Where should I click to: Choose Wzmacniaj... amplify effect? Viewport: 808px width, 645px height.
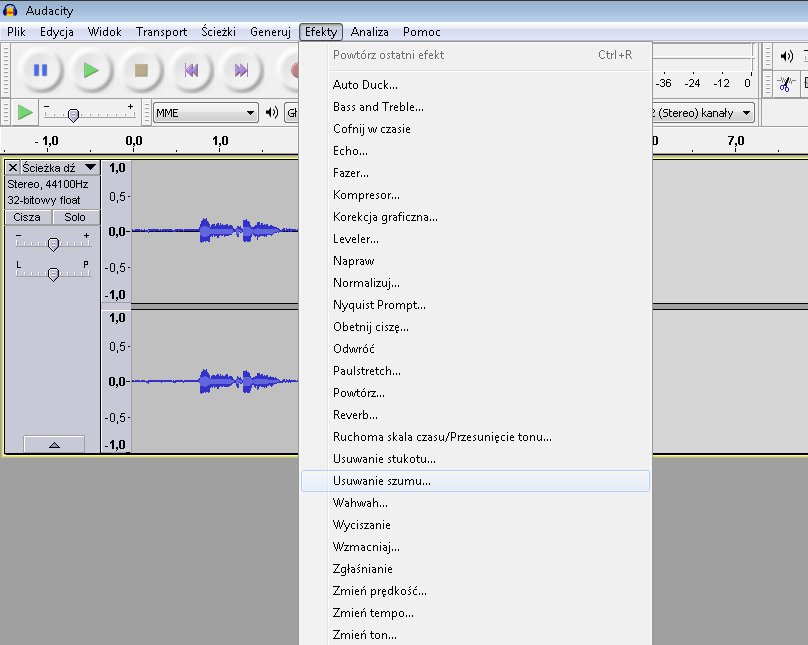[x=475, y=547]
